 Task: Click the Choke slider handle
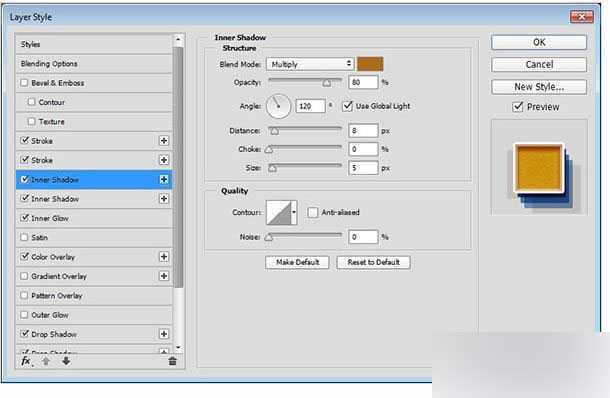click(269, 149)
